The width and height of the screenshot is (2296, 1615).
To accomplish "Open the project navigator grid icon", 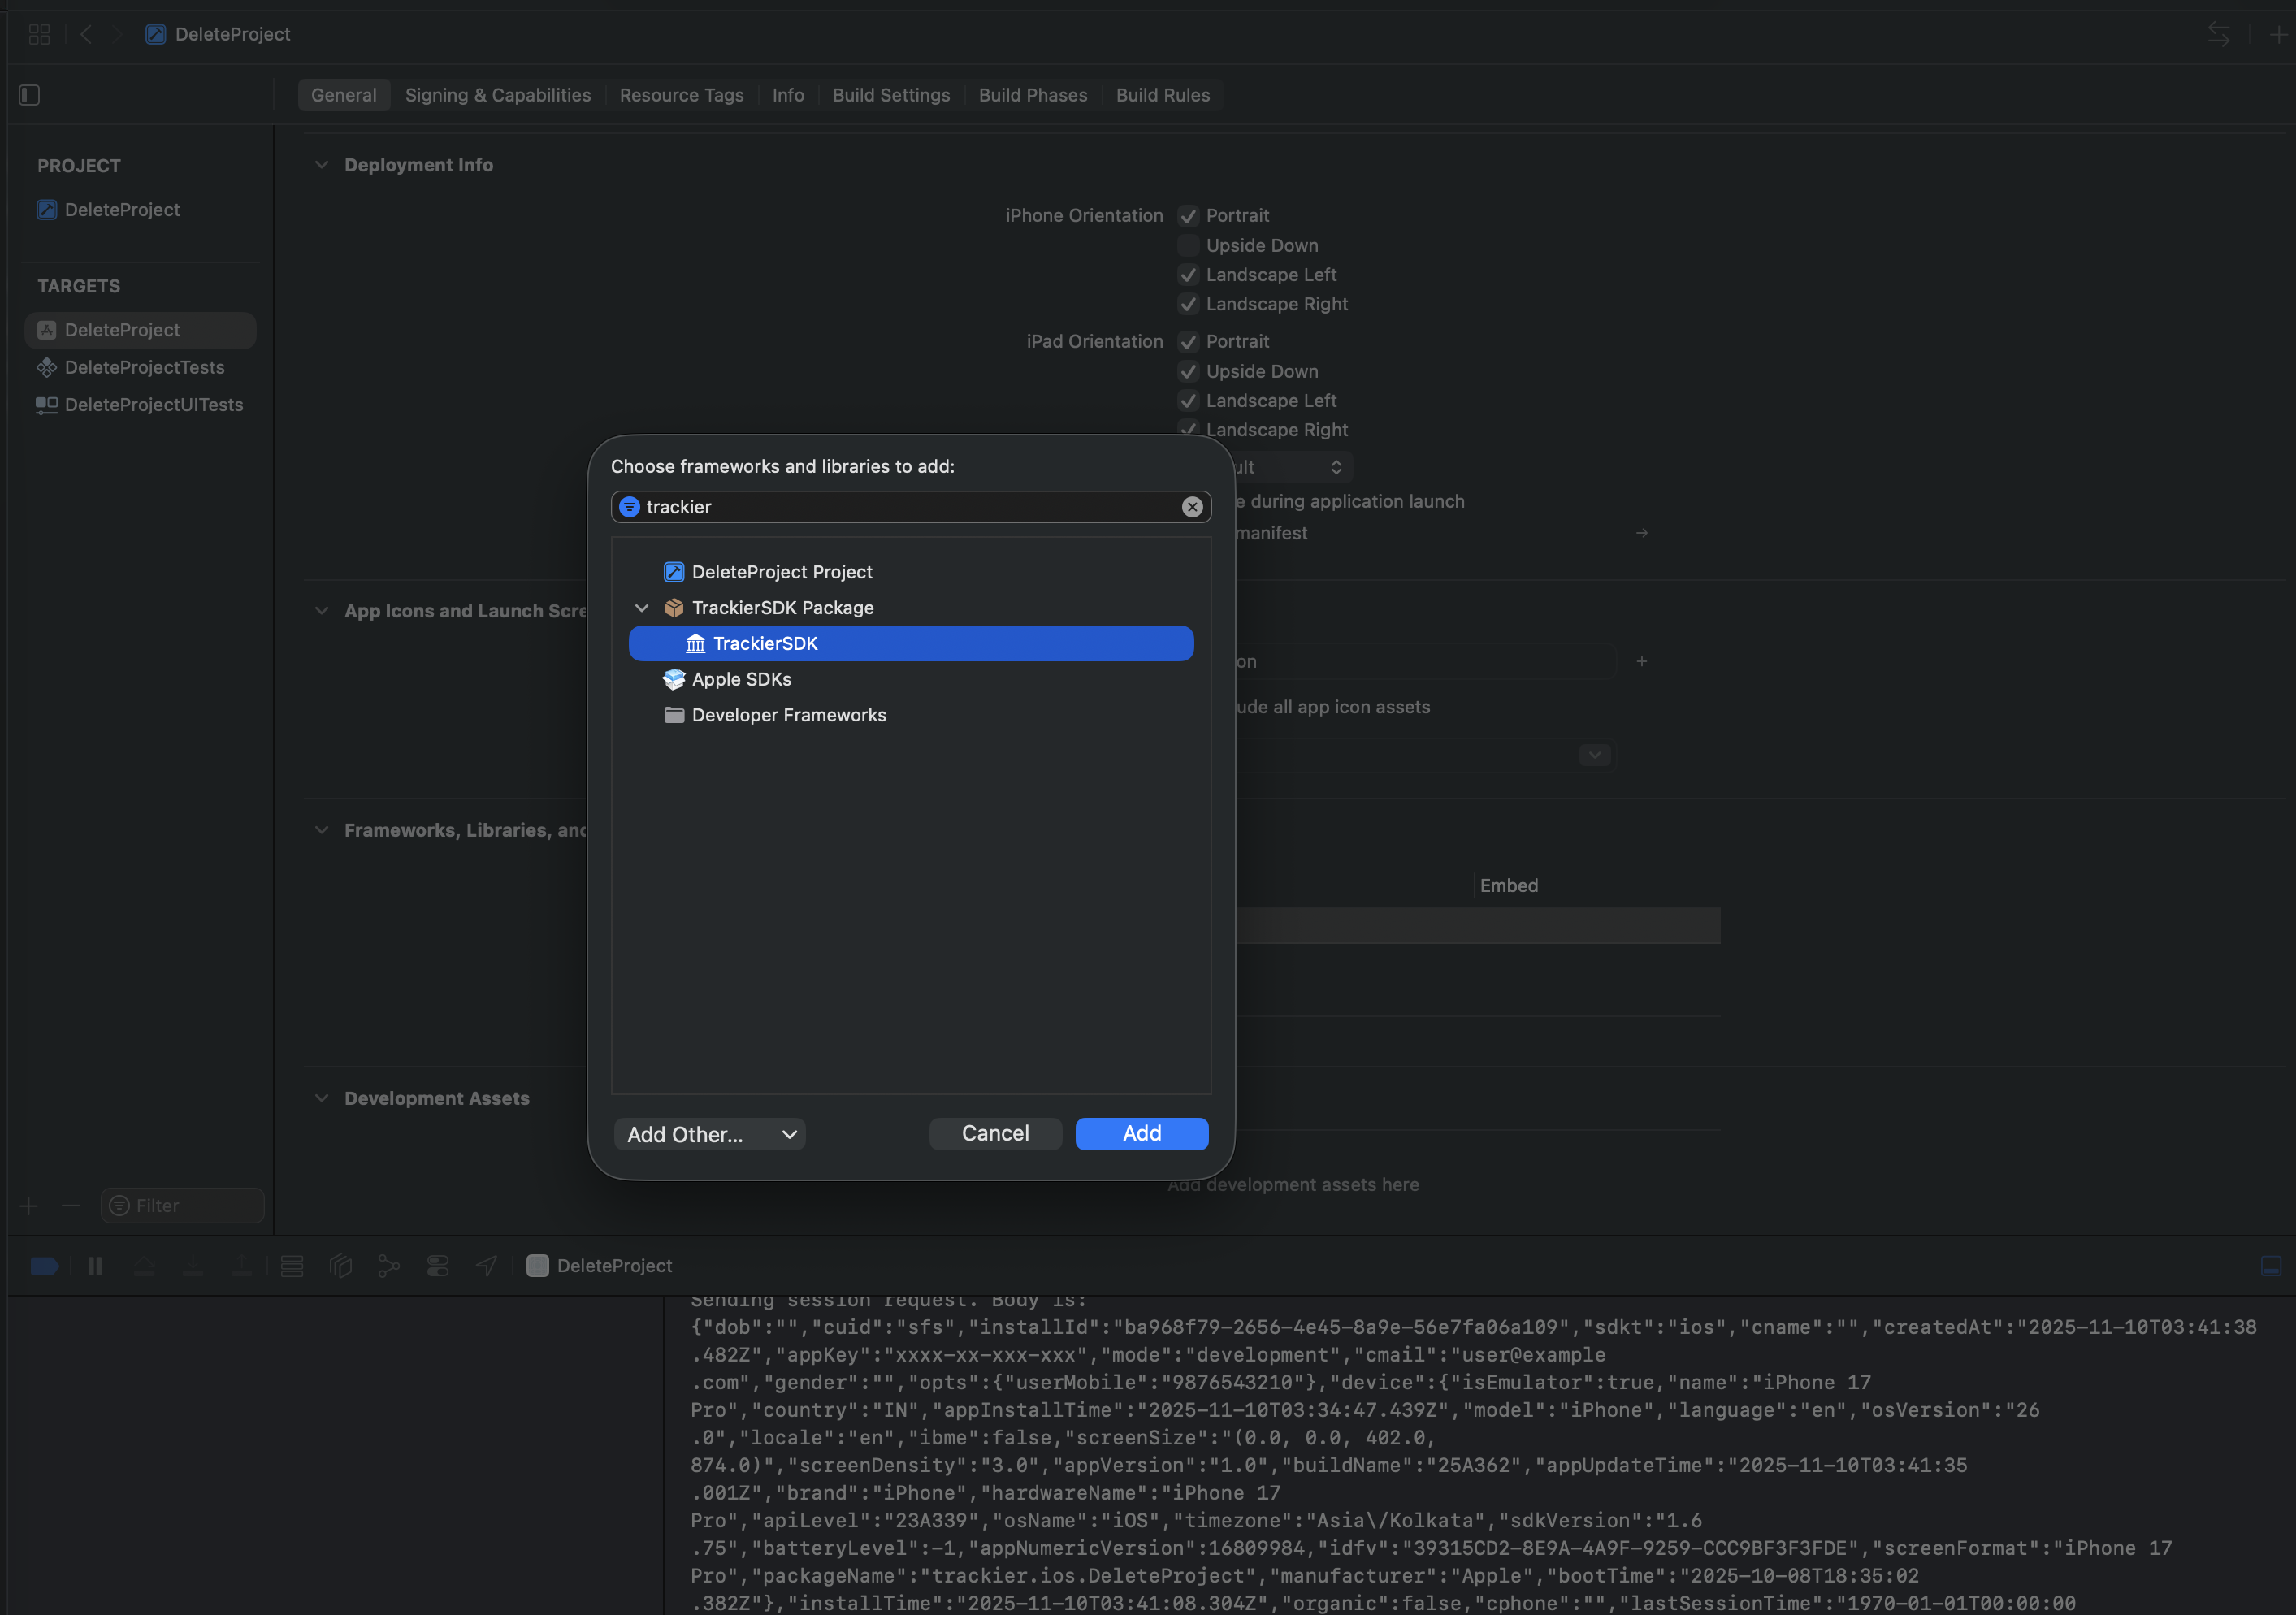I will click(39, 33).
